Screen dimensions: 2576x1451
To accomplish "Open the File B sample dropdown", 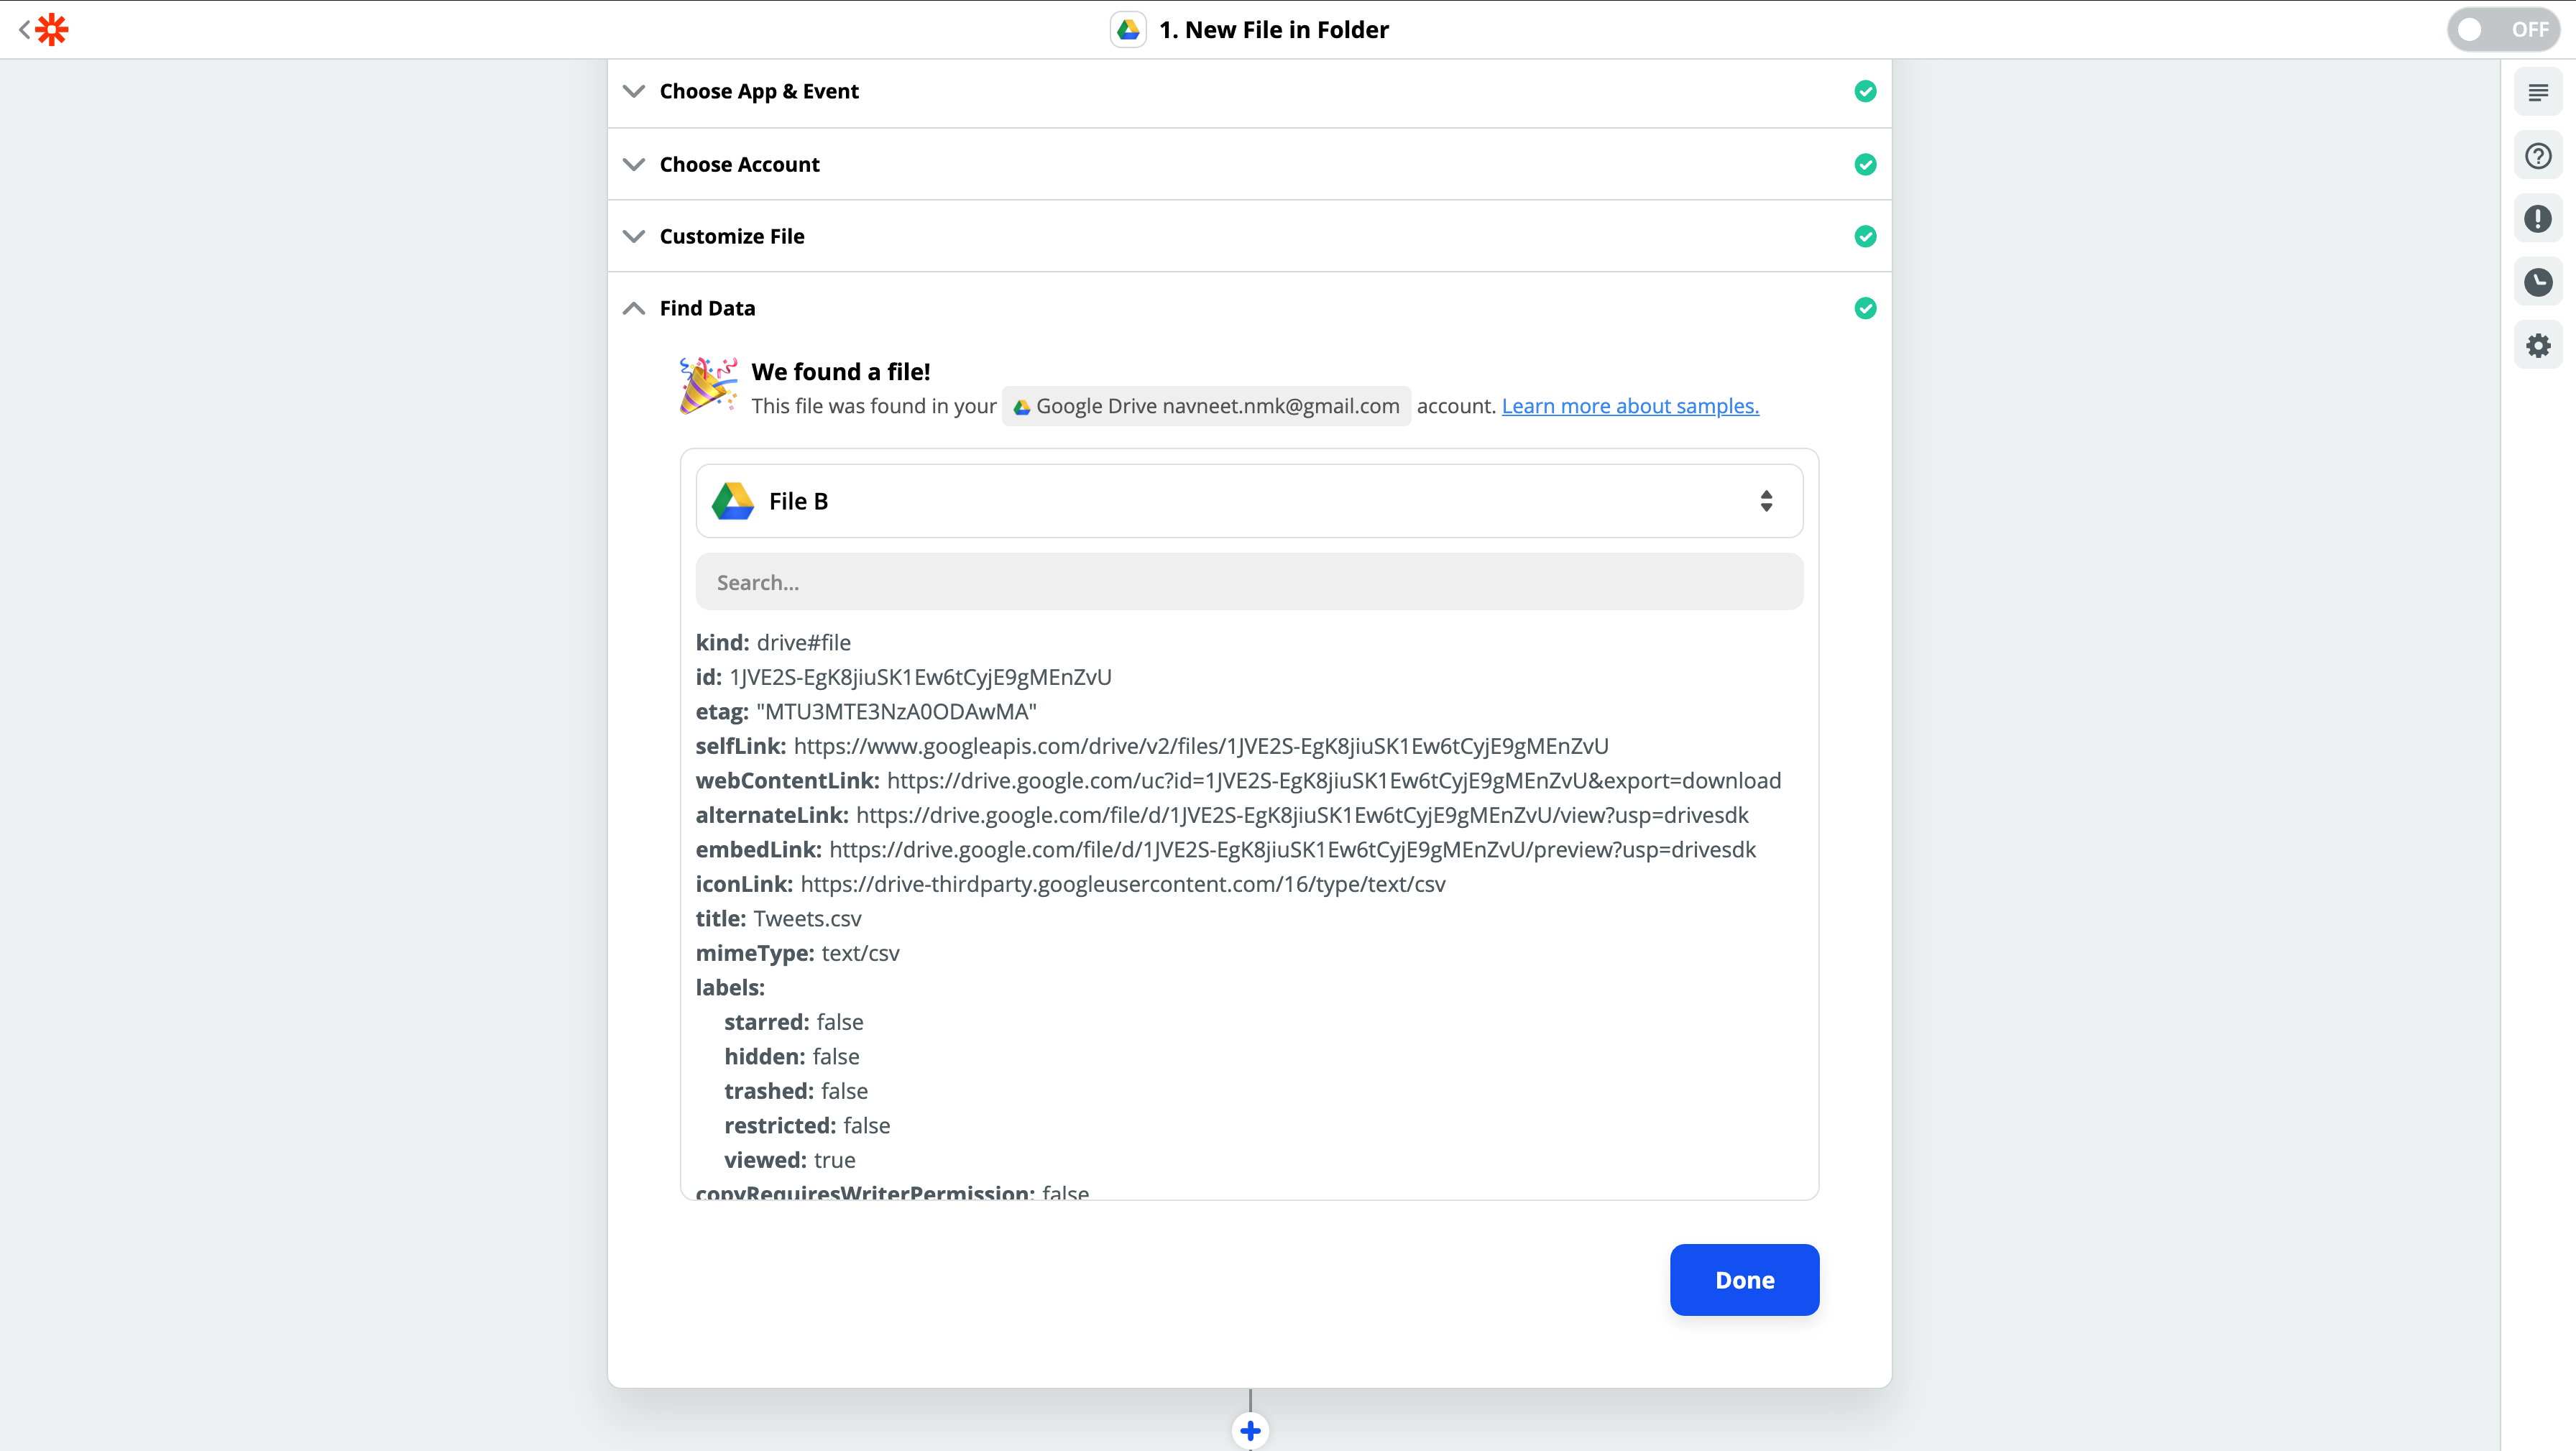I will pos(1249,501).
